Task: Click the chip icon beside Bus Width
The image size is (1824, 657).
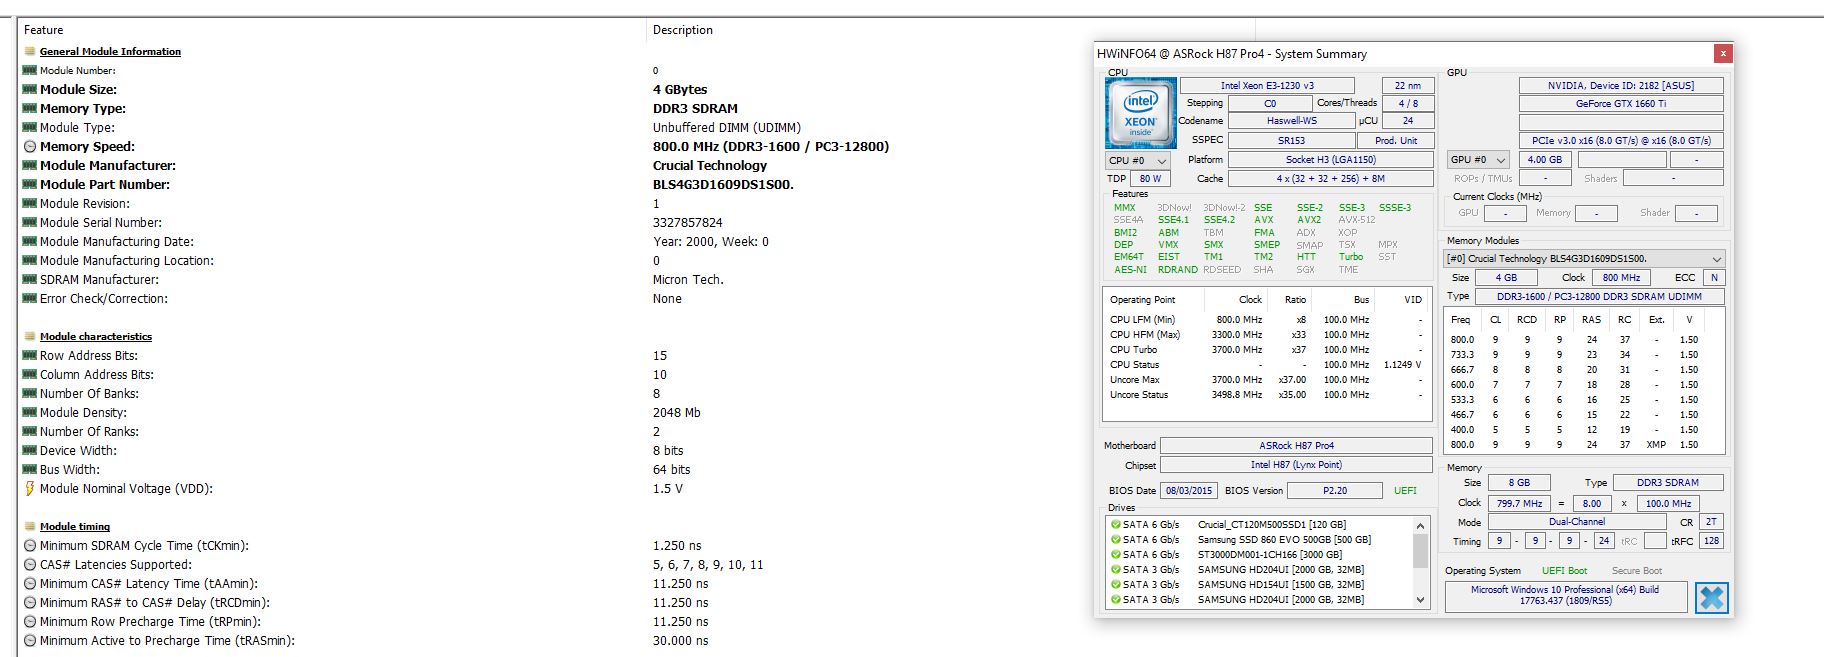Action: 29,469
